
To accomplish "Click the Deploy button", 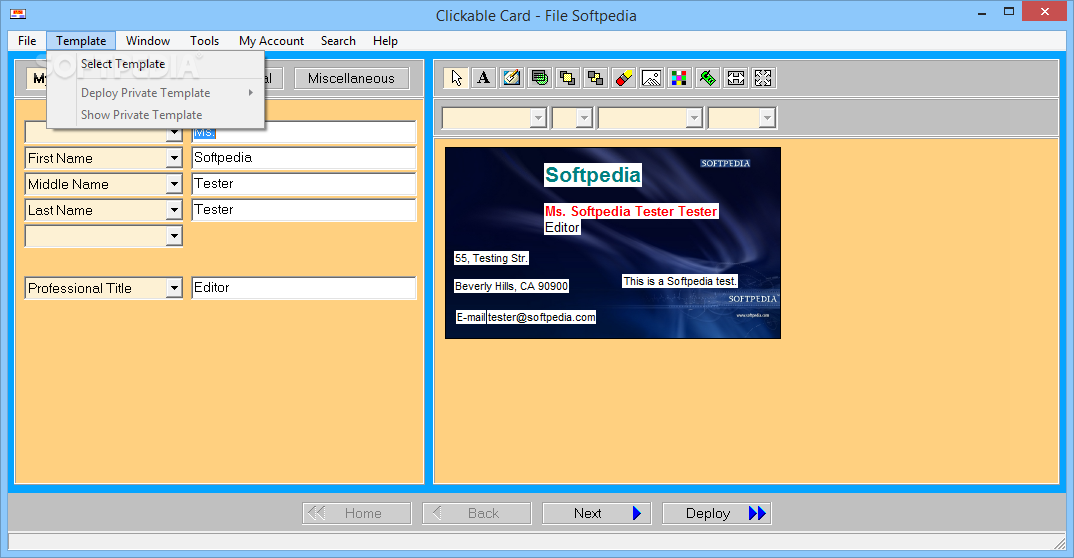I will coord(716,513).
